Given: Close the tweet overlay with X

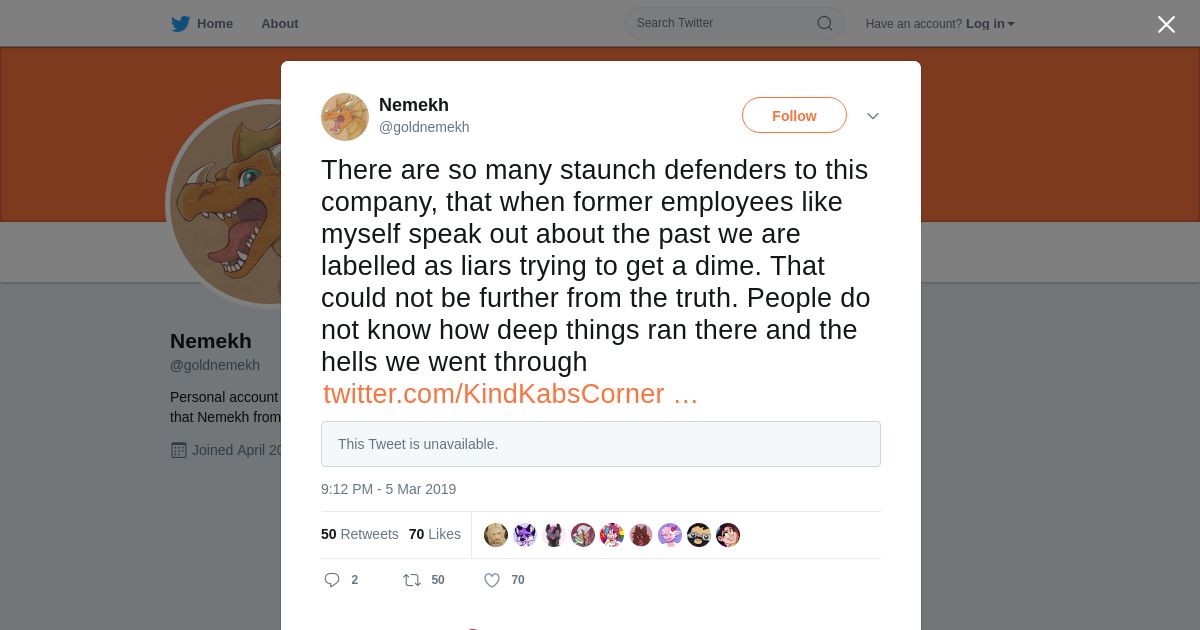Looking at the screenshot, I should click(1166, 24).
